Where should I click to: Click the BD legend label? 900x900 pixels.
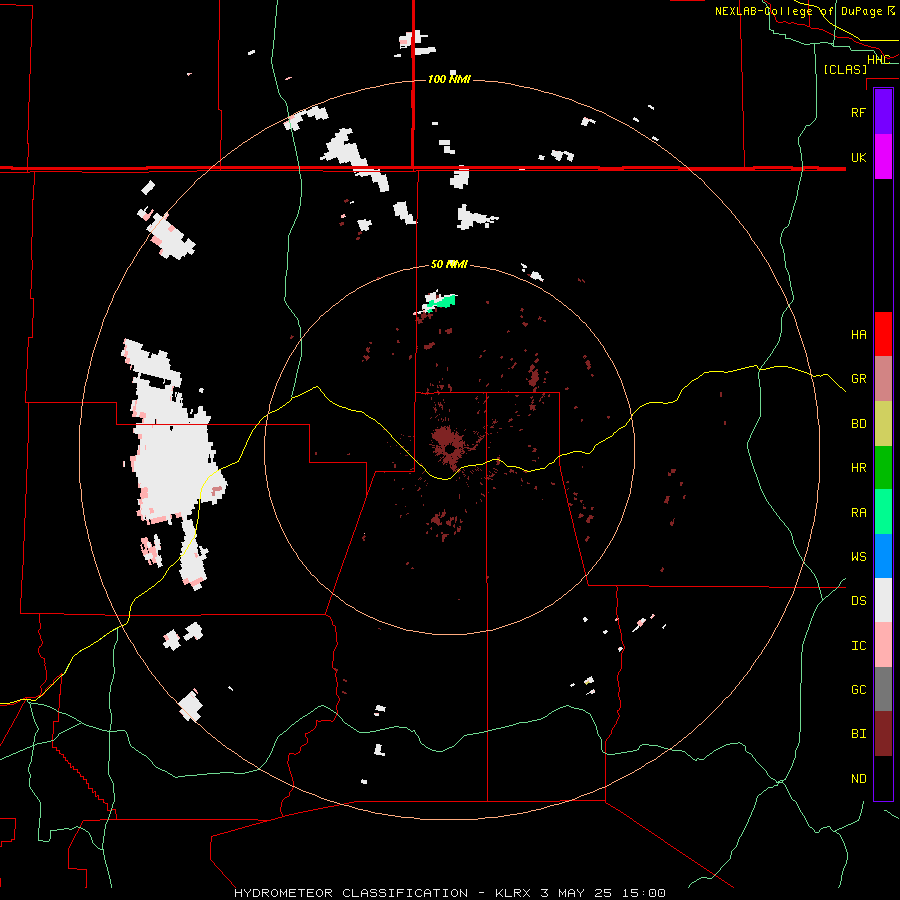pos(858,424)
